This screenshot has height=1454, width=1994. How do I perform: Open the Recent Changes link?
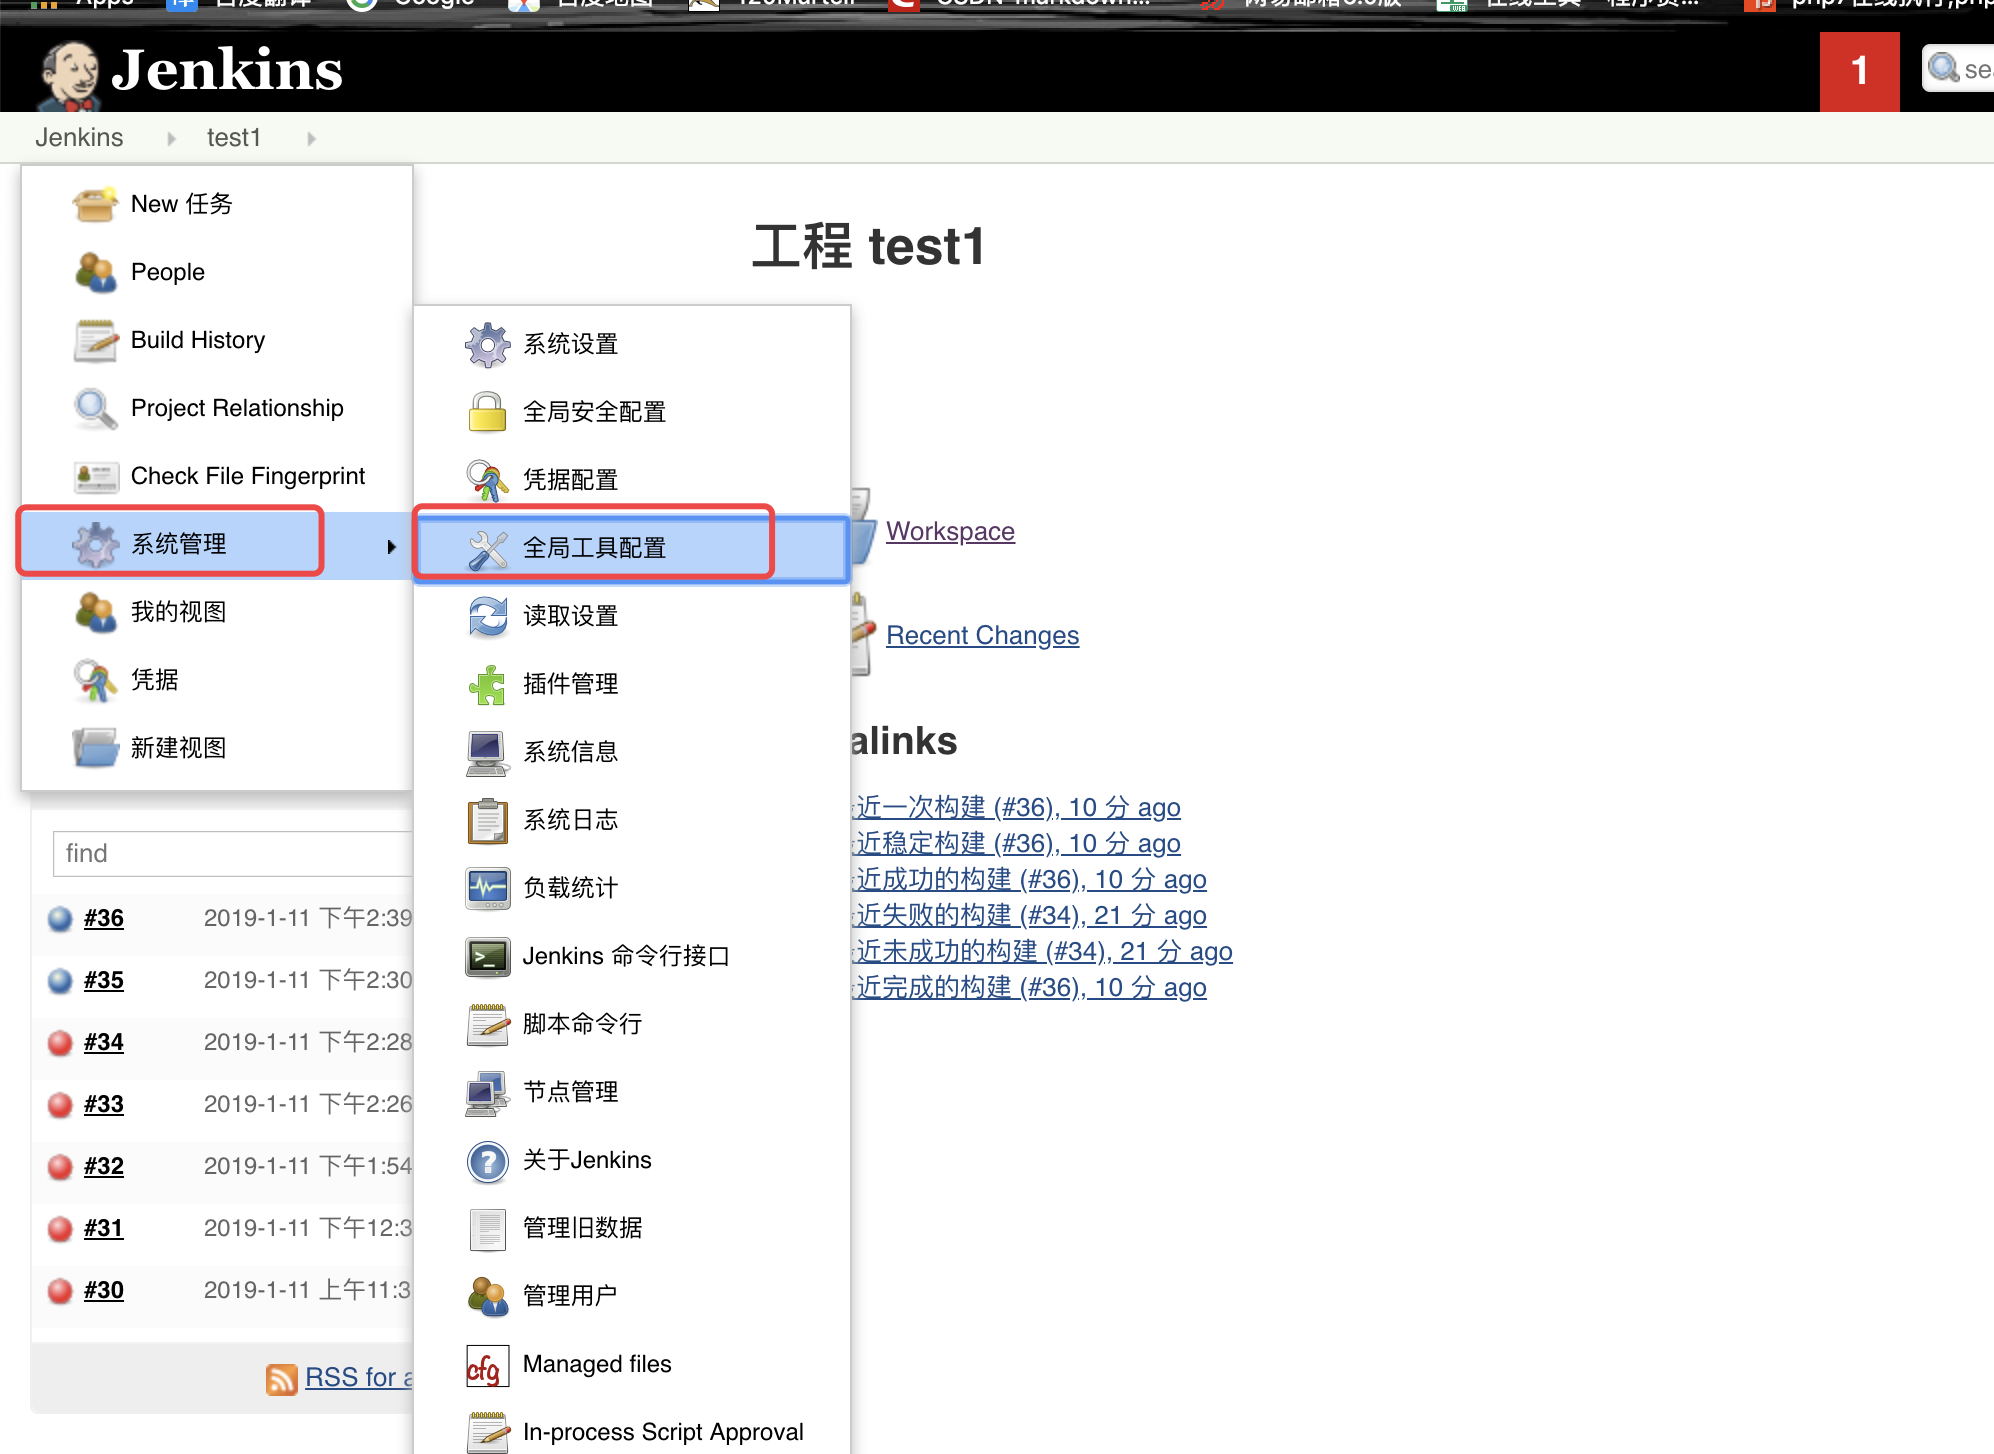click(982, 635)
